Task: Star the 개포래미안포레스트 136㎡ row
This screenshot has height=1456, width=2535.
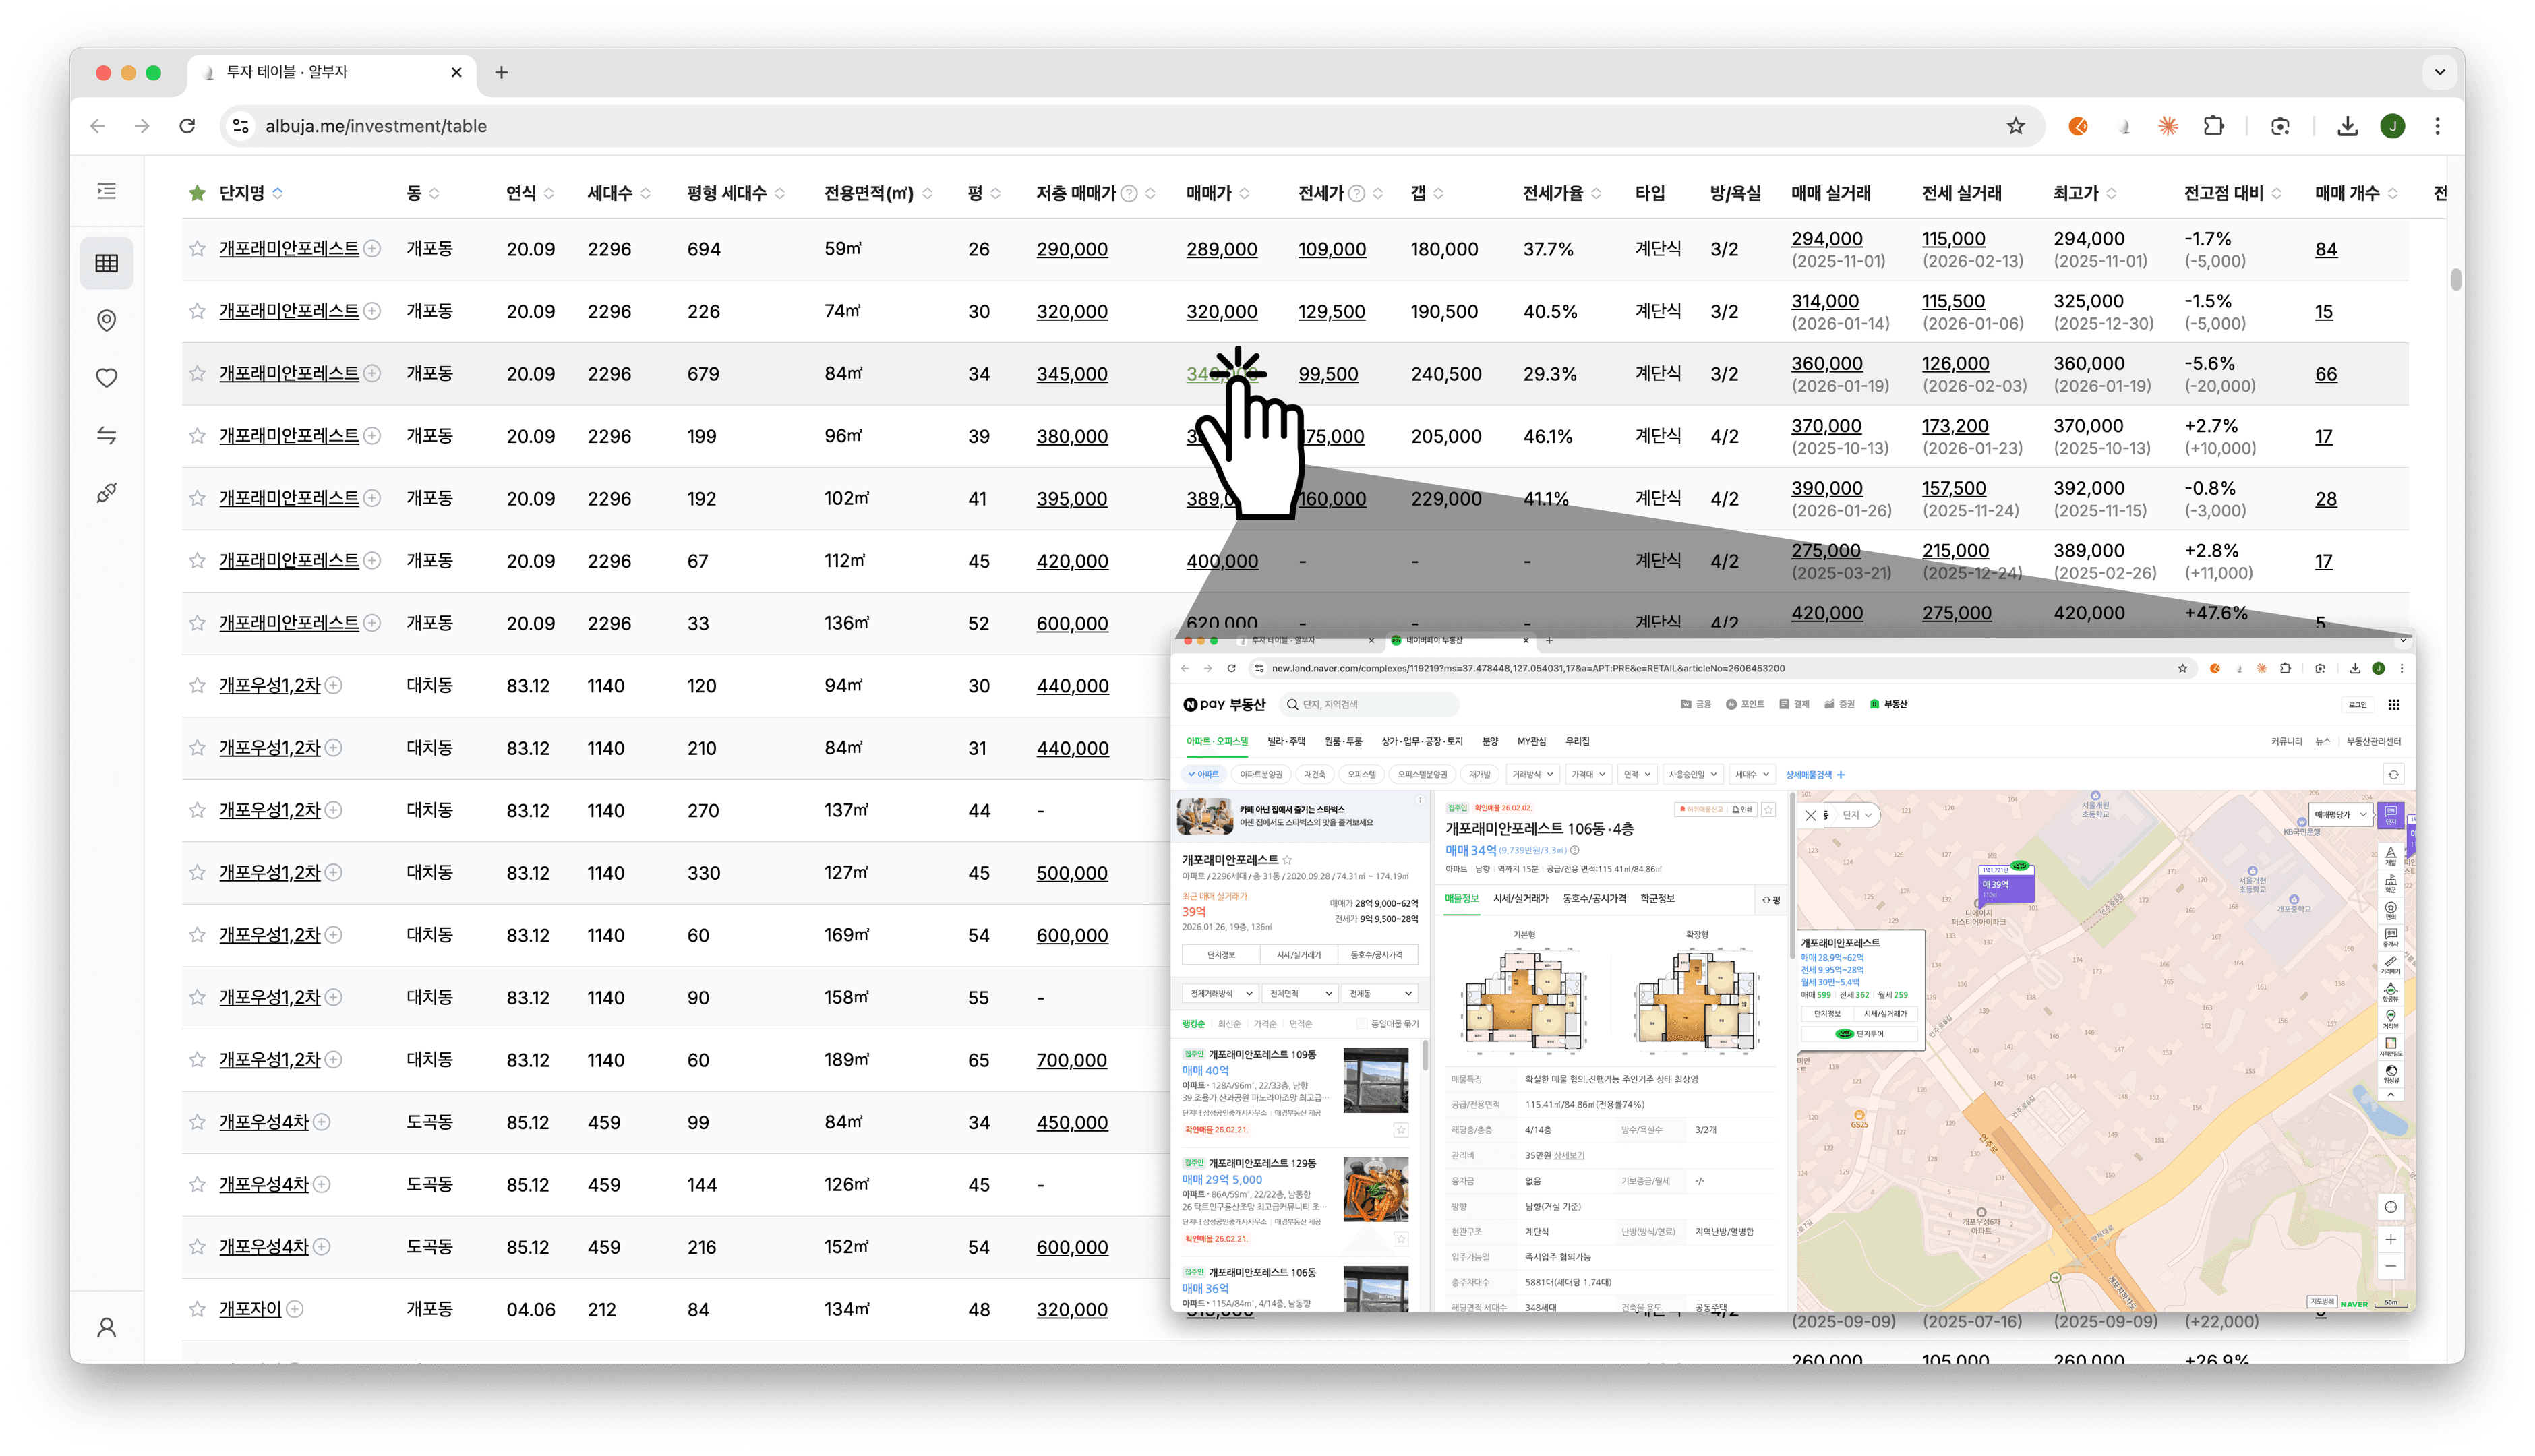Action: click(197, 623)
